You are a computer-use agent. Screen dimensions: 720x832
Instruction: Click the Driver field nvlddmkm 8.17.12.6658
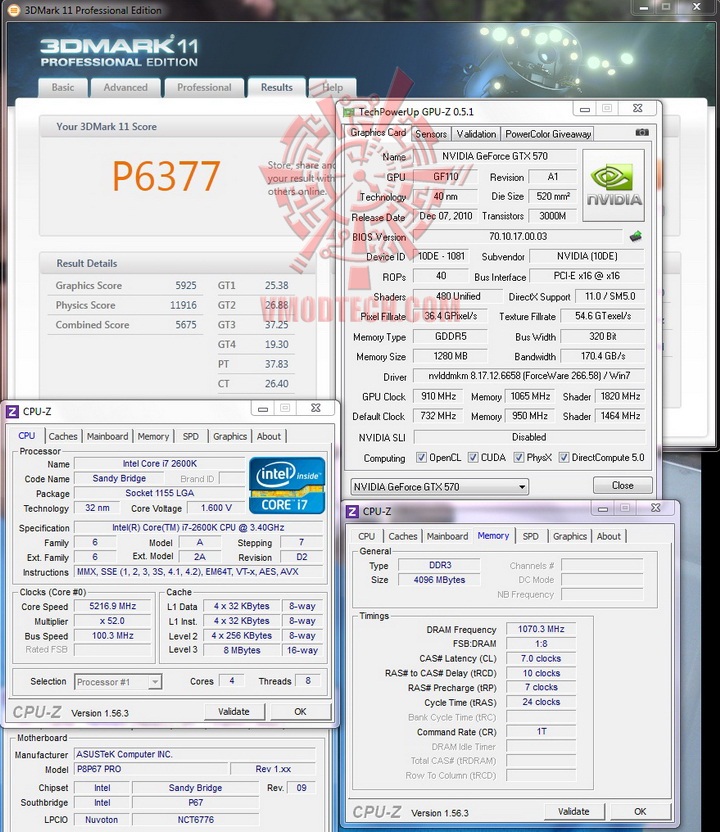point(528,376)
